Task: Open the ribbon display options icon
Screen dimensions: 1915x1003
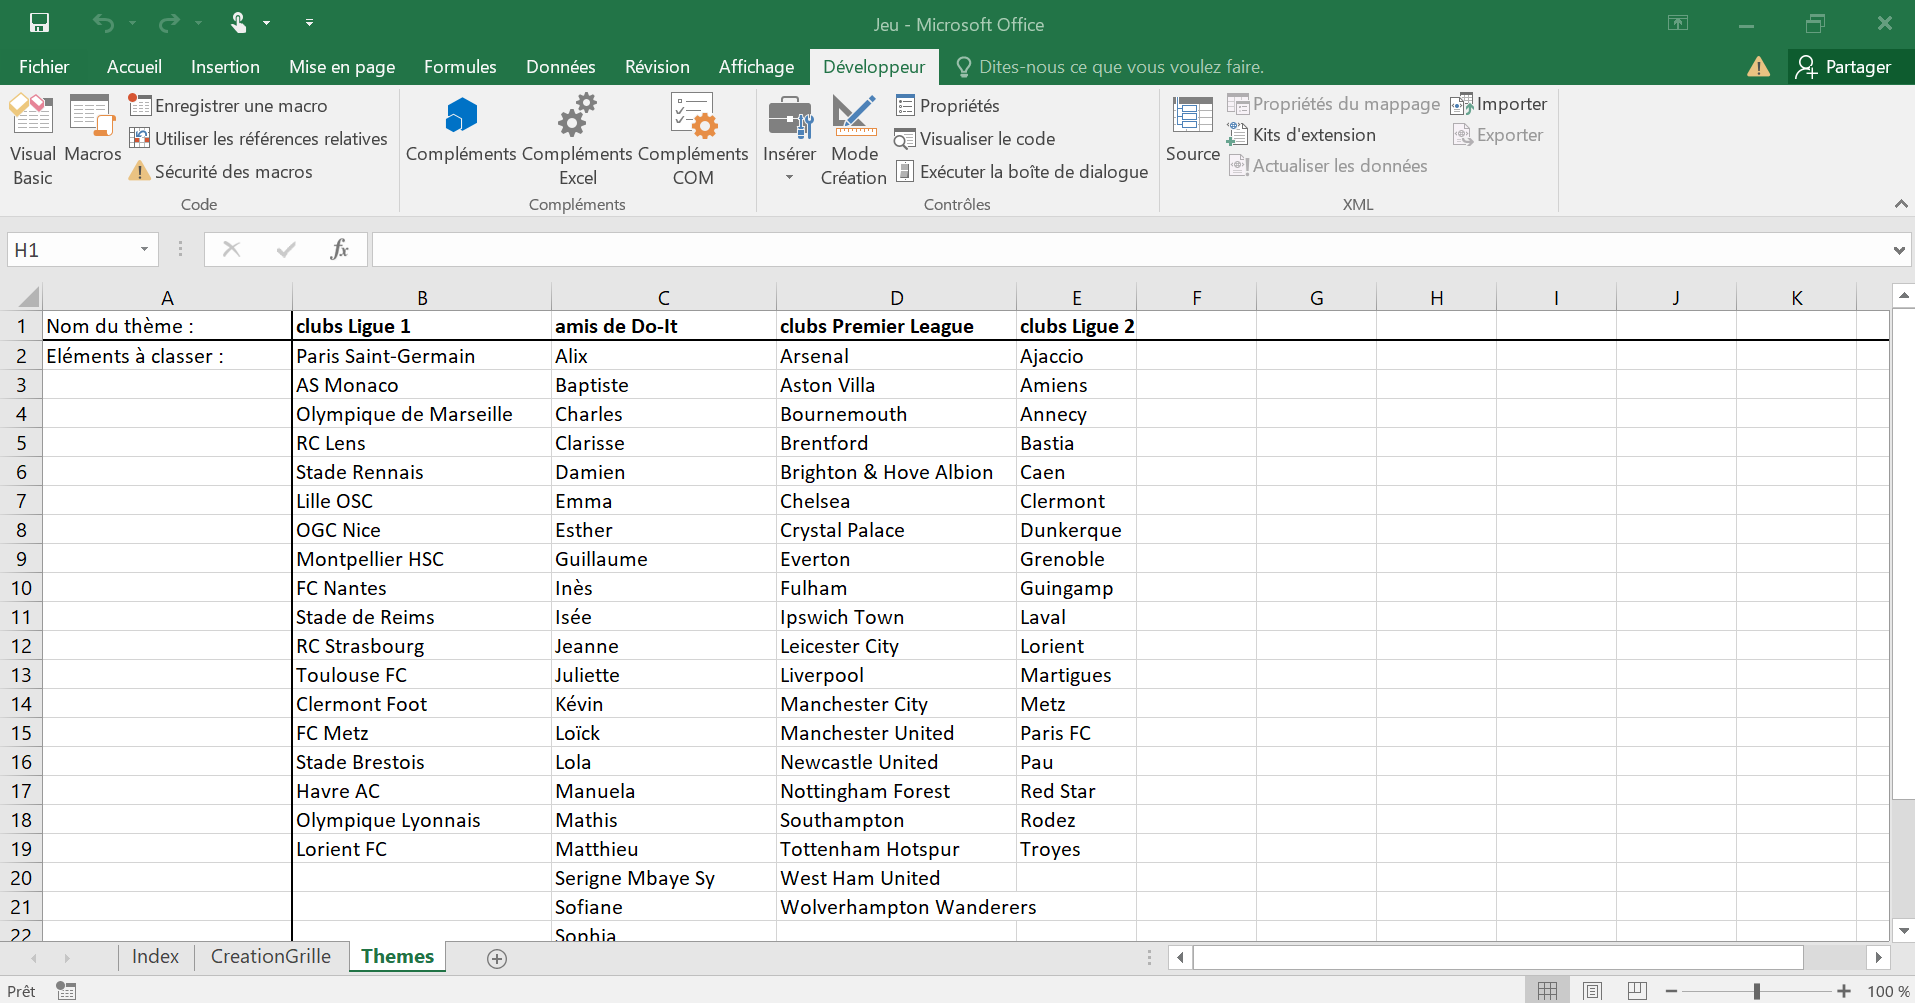Action: click(x=1678, y=23)
